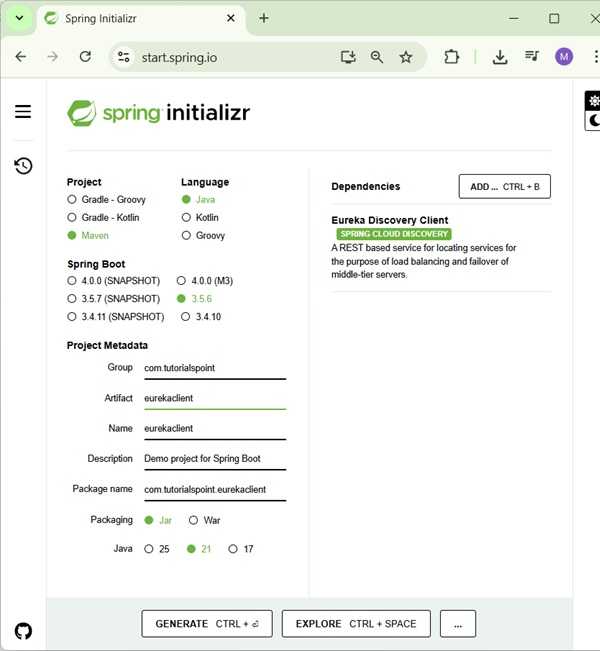The height and width of the screenshot is (651, 600).
Task: Click the Spring Initializr logo
Action: (159, 113)
